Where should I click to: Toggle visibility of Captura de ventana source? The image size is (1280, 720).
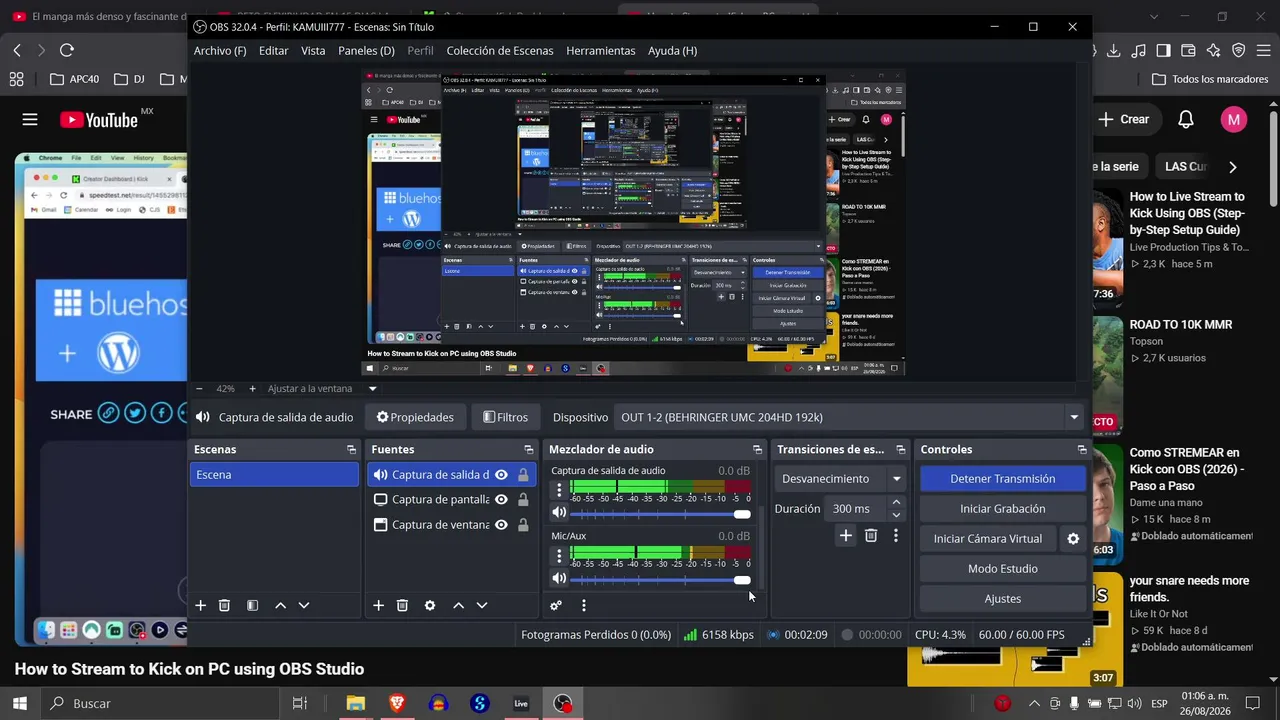[x=501, y=525]
